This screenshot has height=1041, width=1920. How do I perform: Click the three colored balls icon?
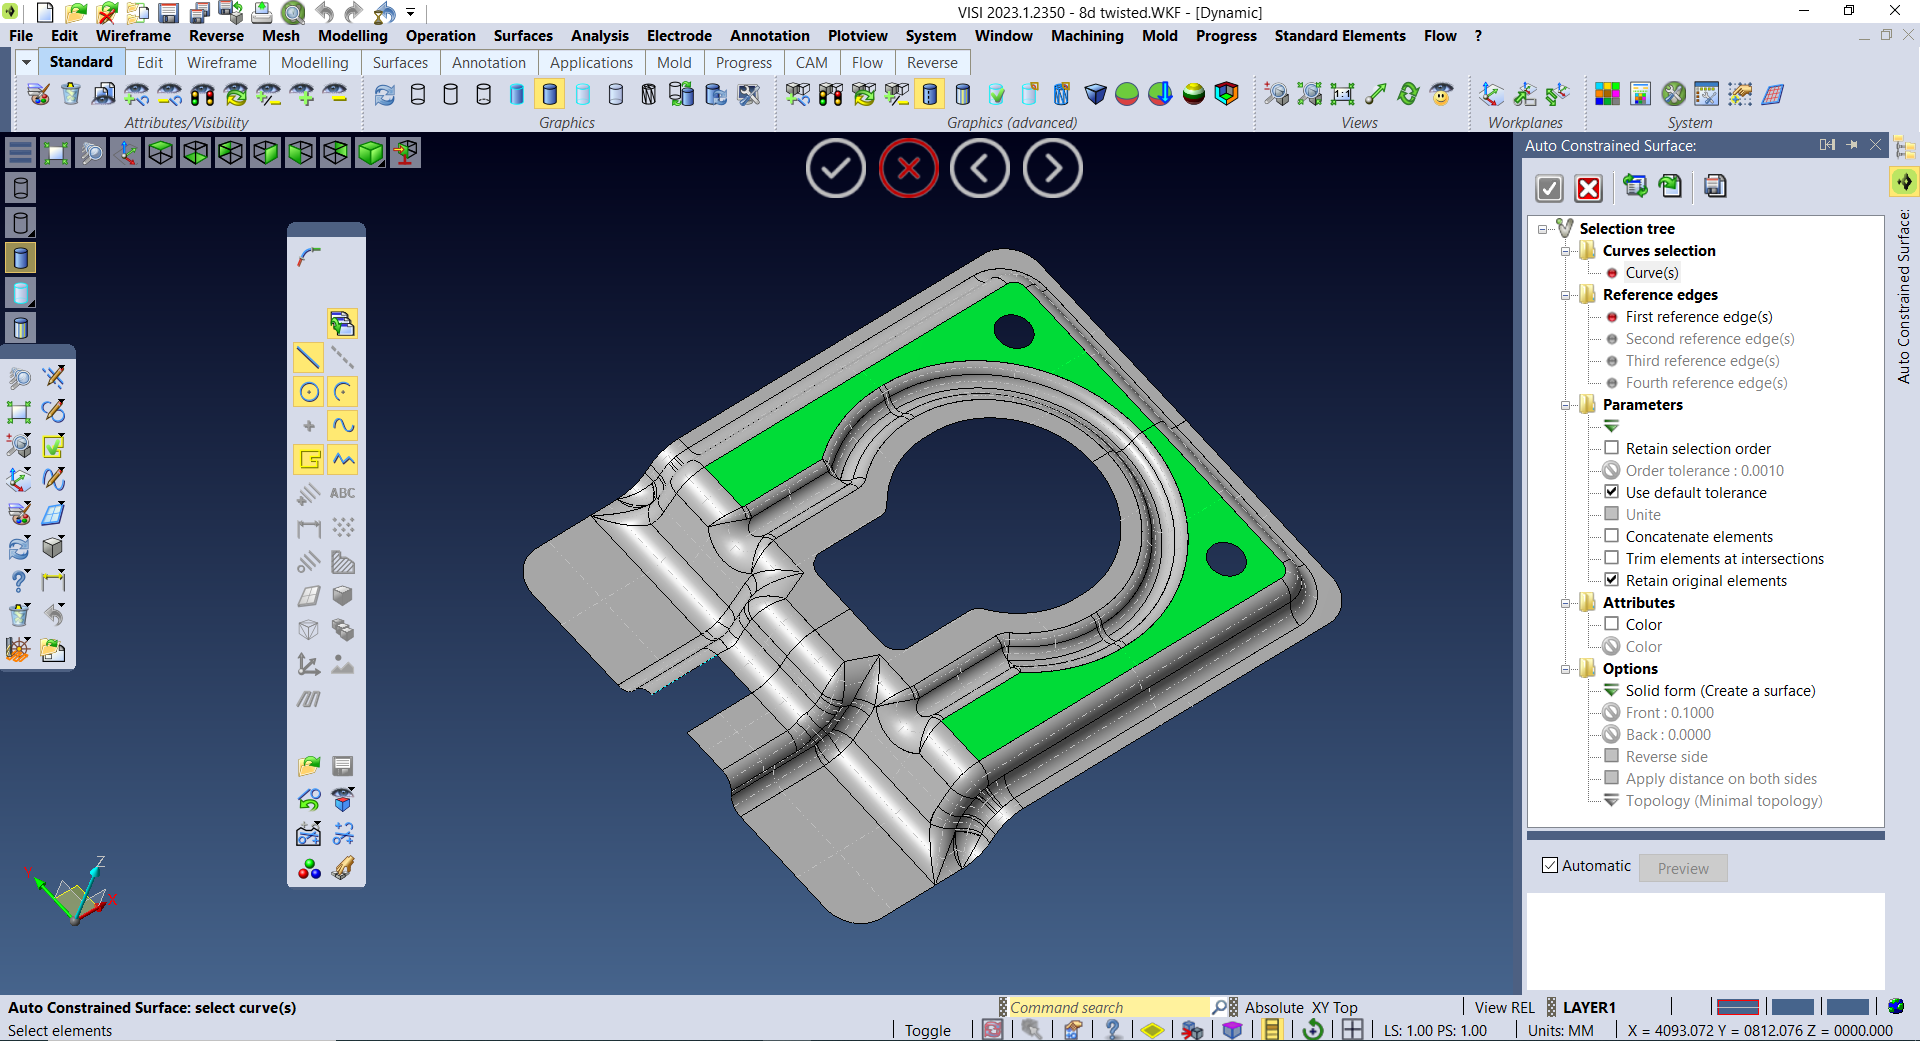tap(309, 868)
